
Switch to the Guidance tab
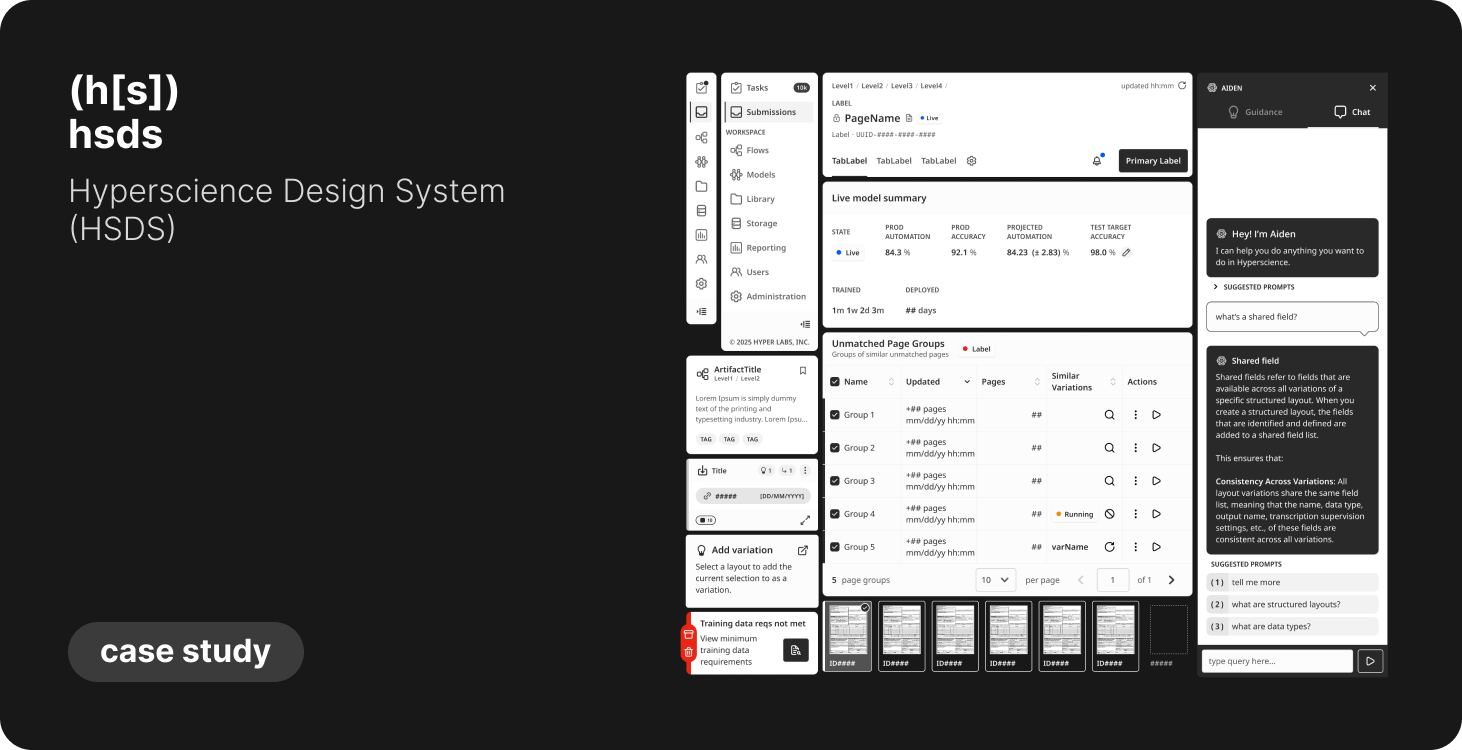click(1254, 112)
